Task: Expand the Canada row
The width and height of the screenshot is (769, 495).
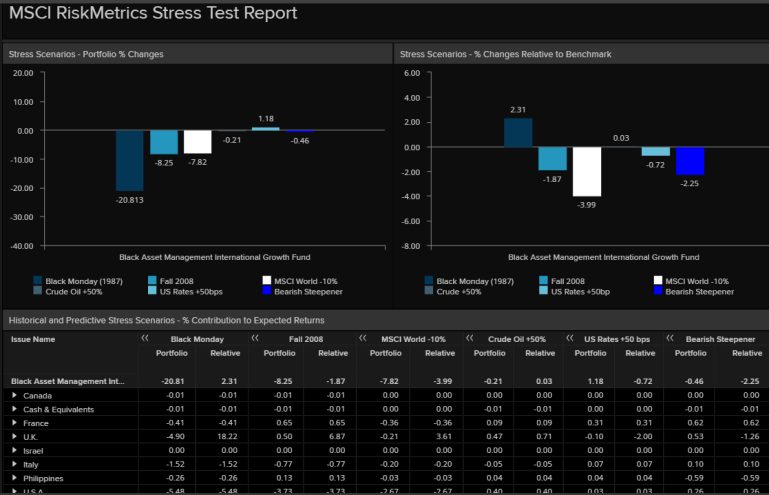Action: point(14,395)
